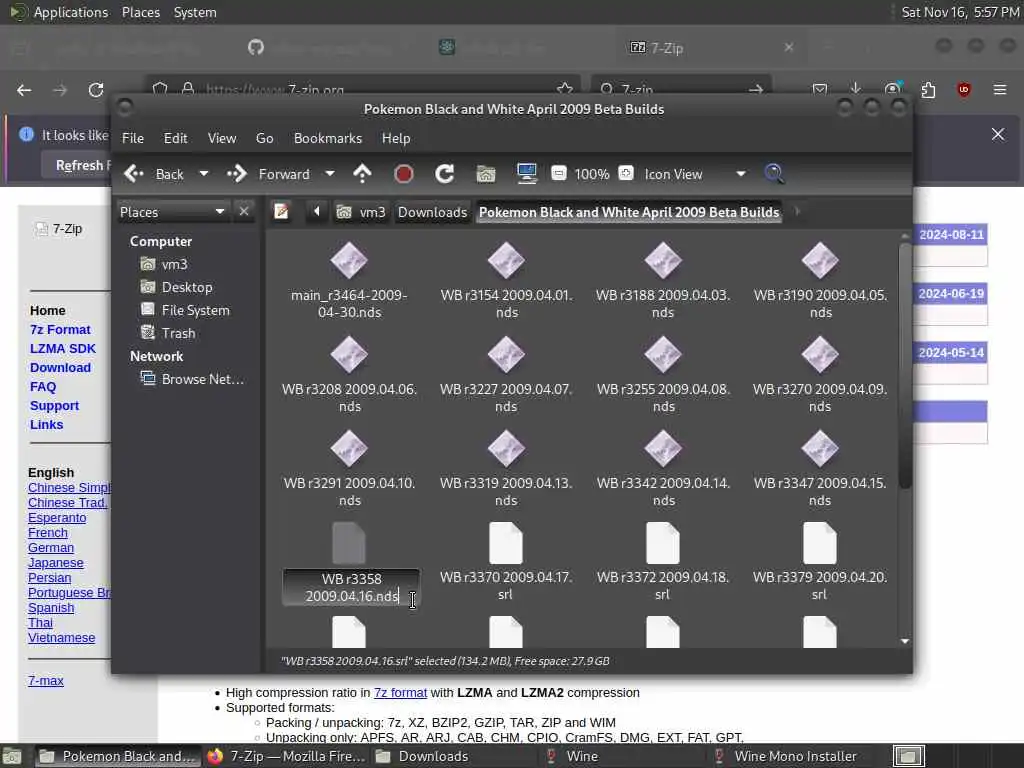Click the Esperanto language link

click(57, 517)
